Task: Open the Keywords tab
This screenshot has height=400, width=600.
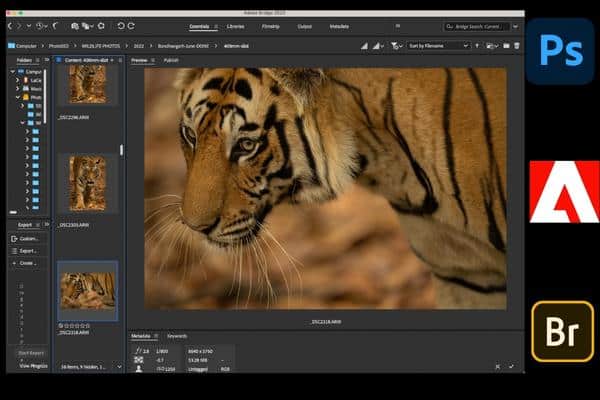Action: (x=176, y=336)
